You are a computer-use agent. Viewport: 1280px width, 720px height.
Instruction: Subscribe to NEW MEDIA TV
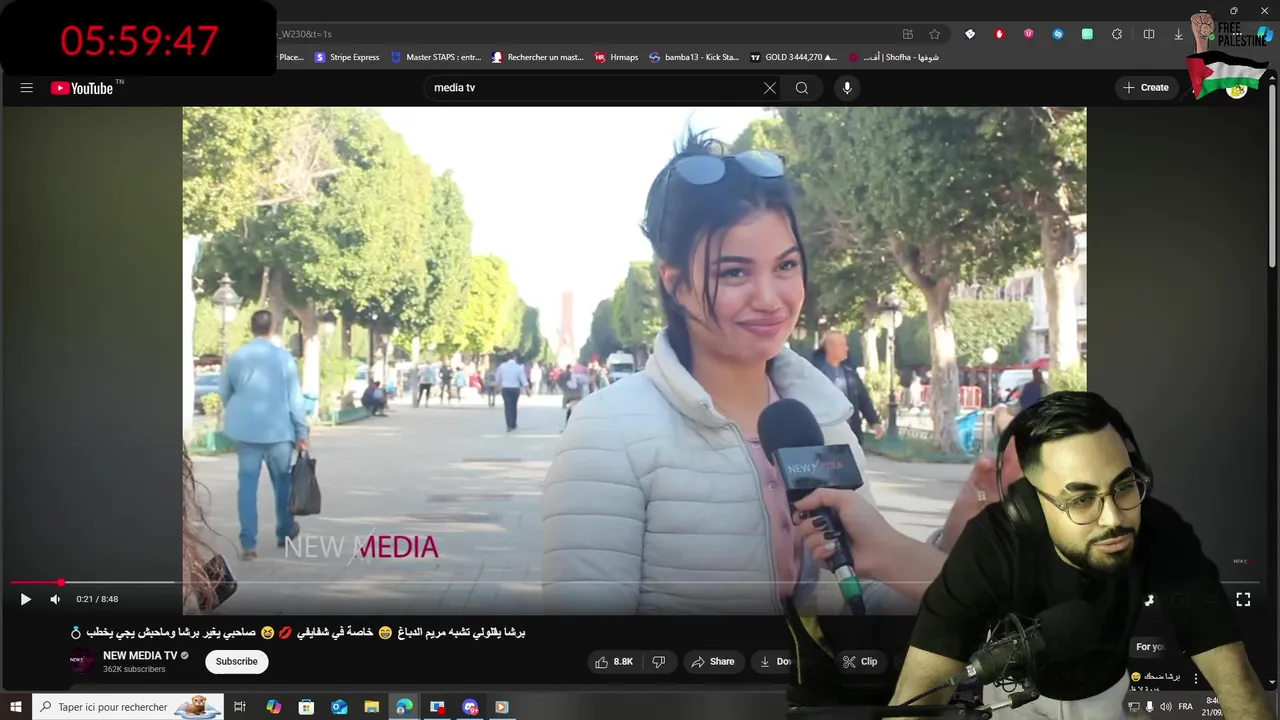237,661
